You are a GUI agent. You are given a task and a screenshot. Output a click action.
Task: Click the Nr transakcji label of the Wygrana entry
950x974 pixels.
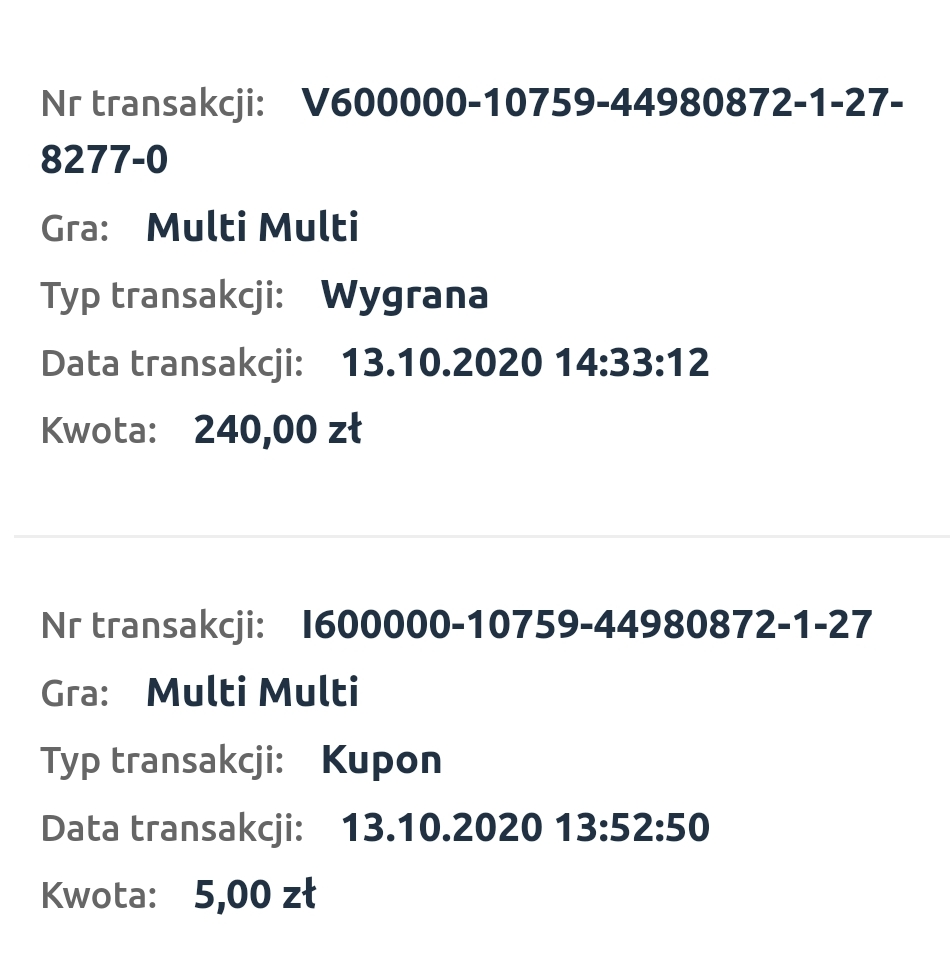point(152,104)
